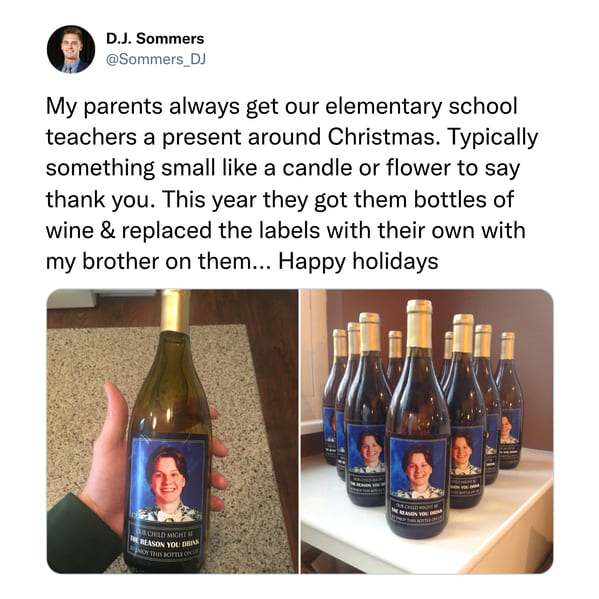This screenshot has width=599, height=599.
Task: Click the portrait label on the hand-held bottle
Action: tap(167, 480)
